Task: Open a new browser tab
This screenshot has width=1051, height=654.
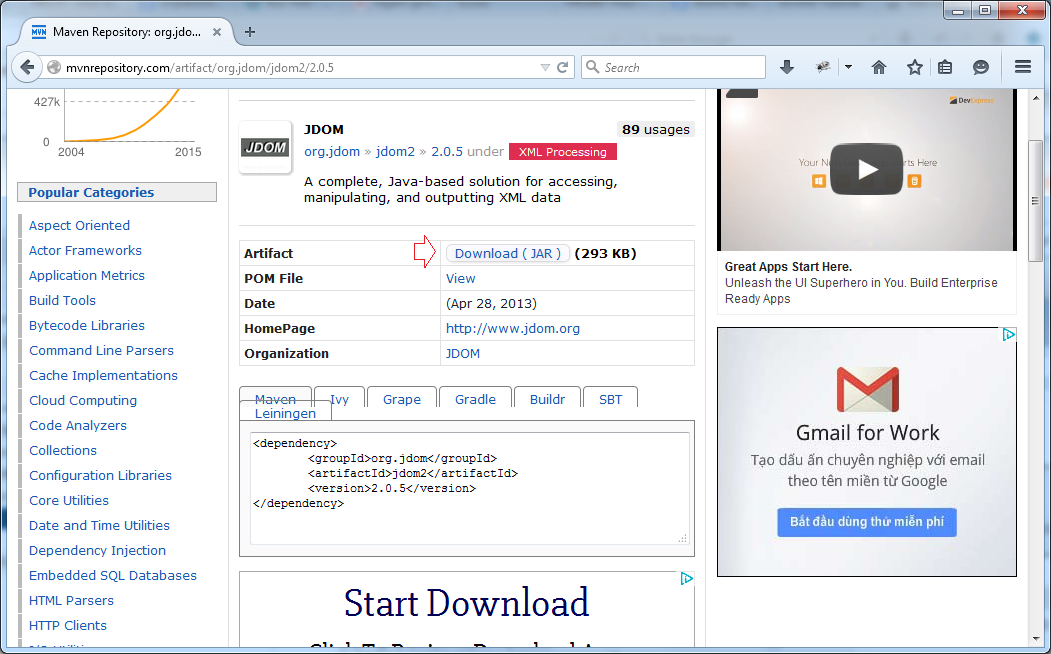Action: pos(249,31)
